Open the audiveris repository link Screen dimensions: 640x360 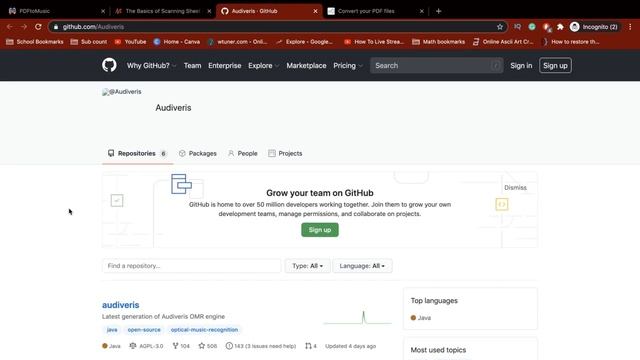click(x=120, y=304)
